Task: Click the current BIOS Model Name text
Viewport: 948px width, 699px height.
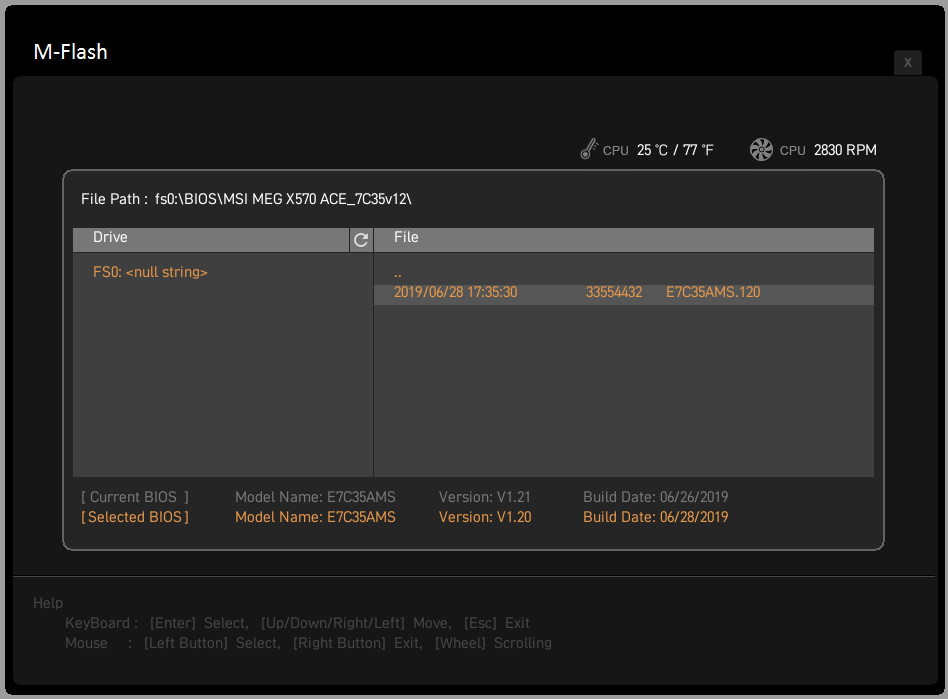Action: click(x=315, y=497)
